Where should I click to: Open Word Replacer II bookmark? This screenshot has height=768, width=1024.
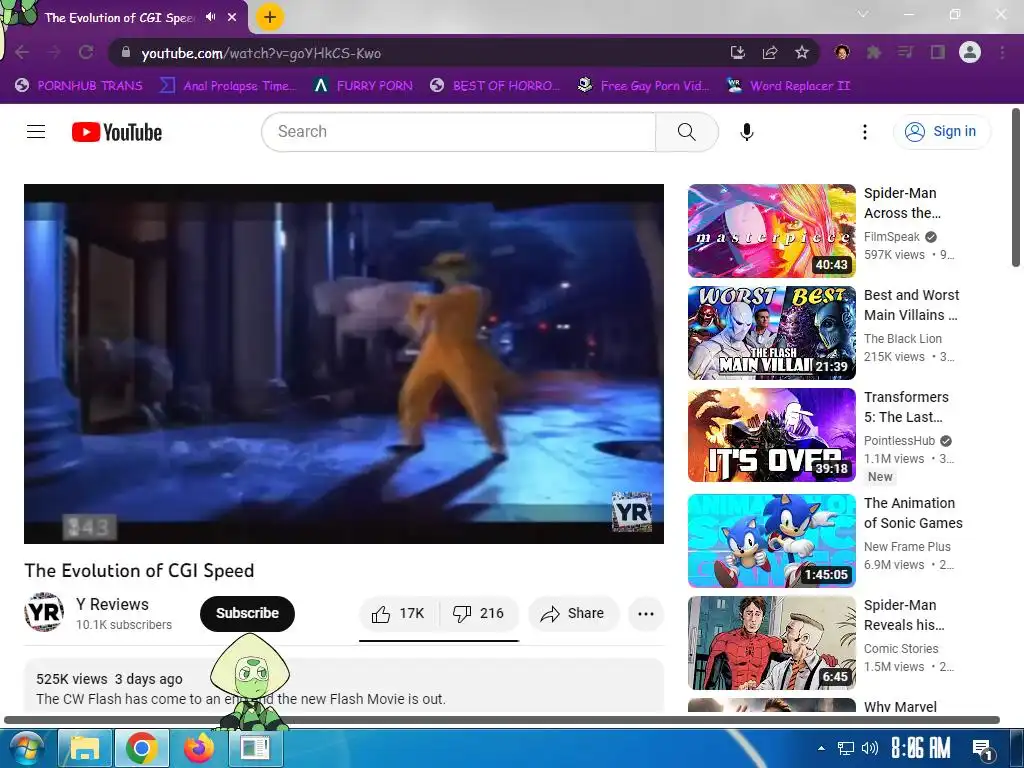[x=789, y=86]
